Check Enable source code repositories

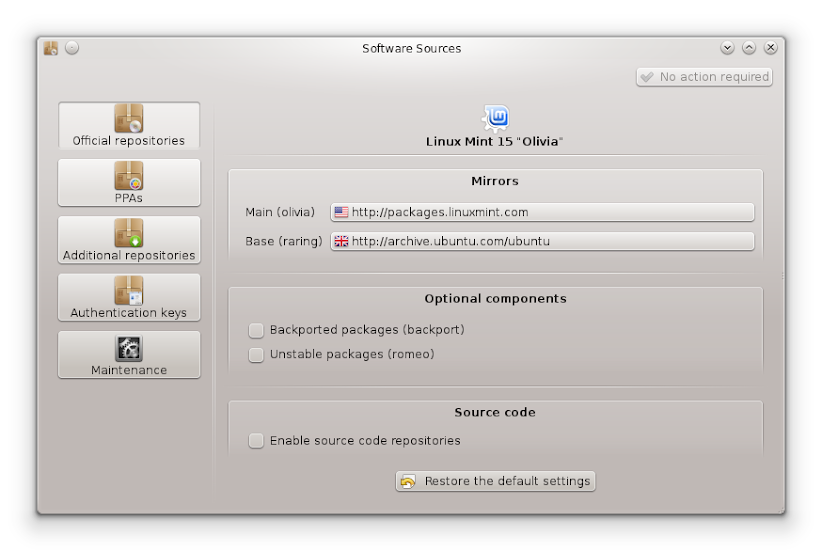[x=256, y=441]
